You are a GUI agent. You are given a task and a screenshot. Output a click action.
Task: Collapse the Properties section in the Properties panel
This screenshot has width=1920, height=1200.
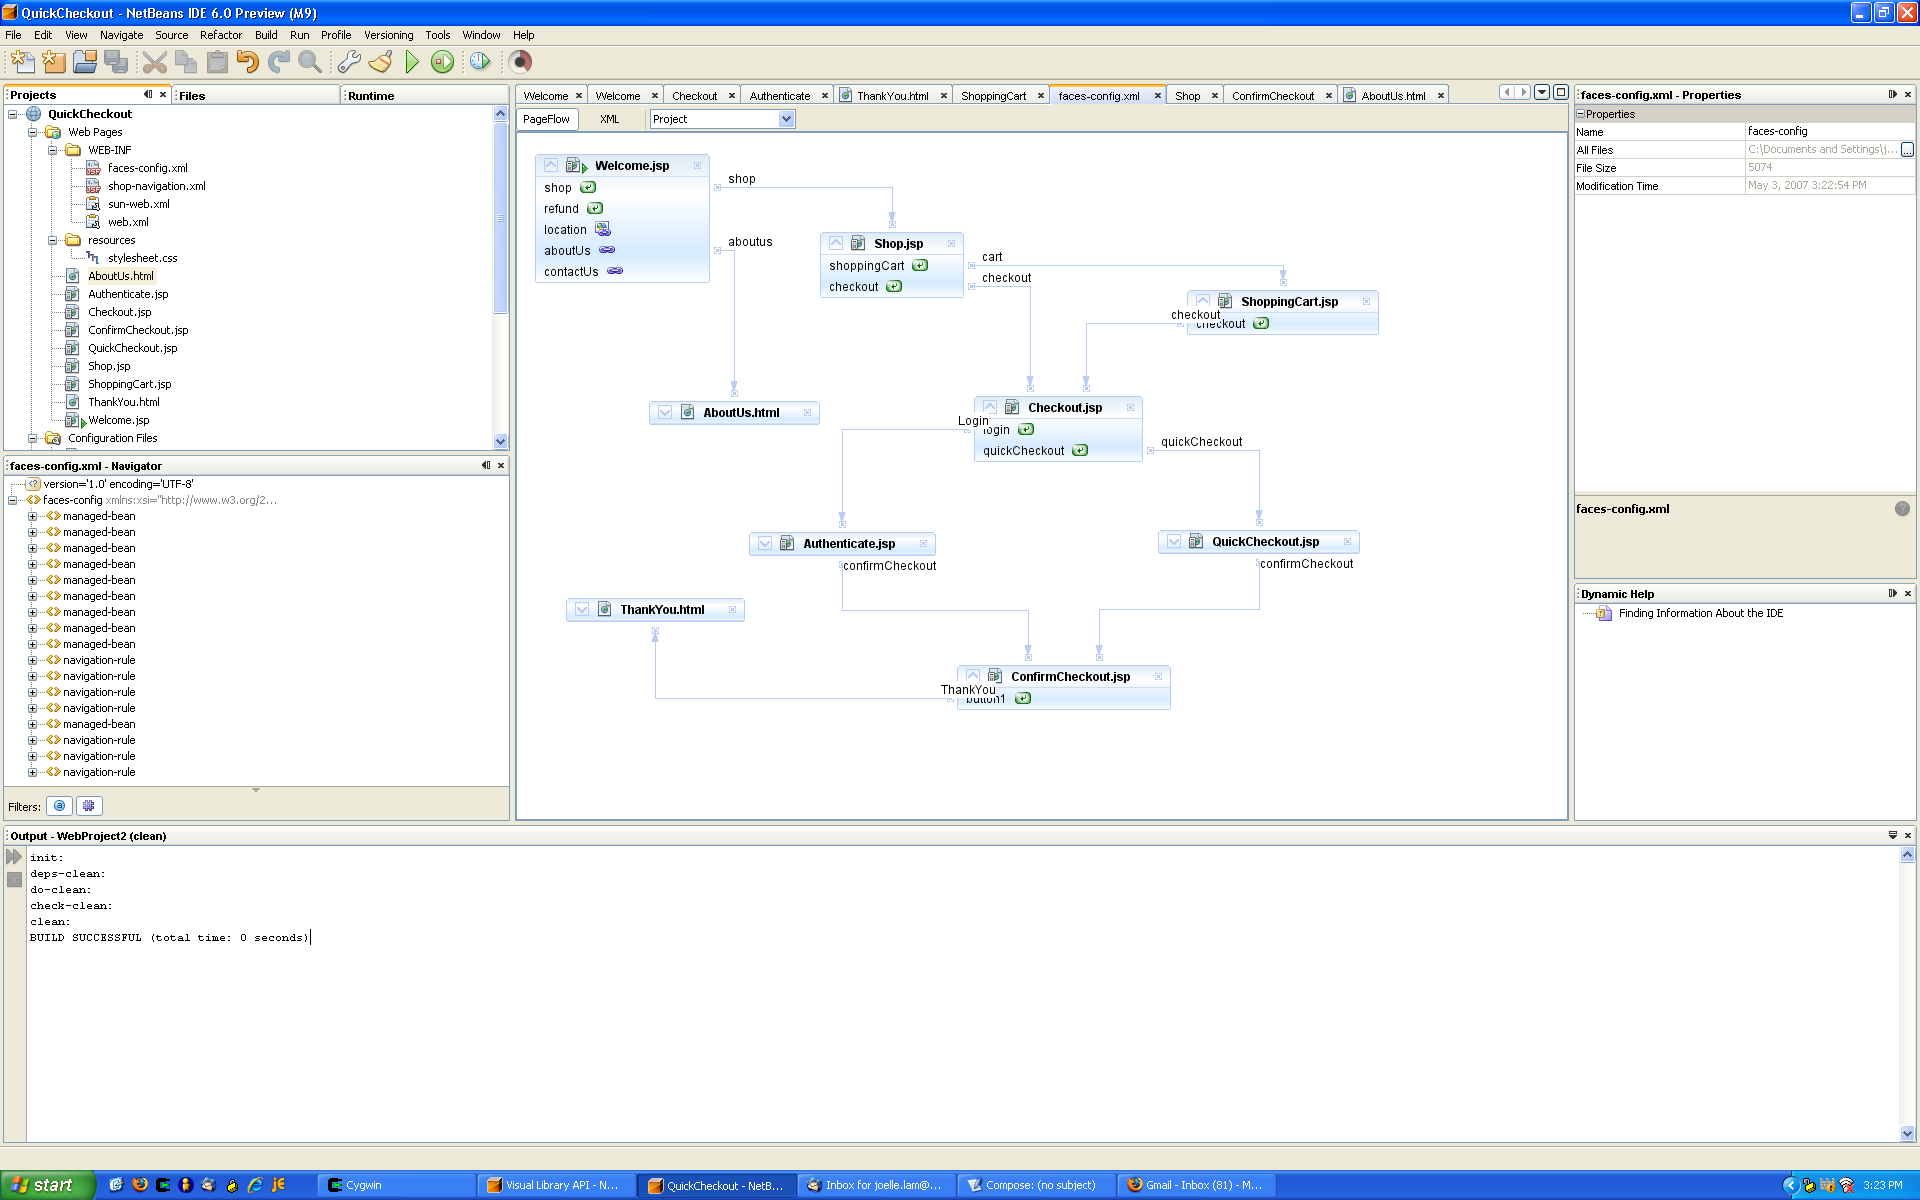(1581, 114)
